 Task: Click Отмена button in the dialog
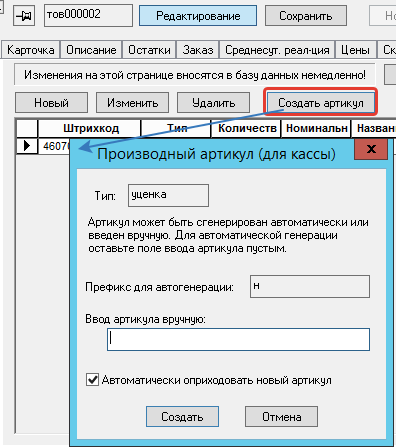(281, 417)
